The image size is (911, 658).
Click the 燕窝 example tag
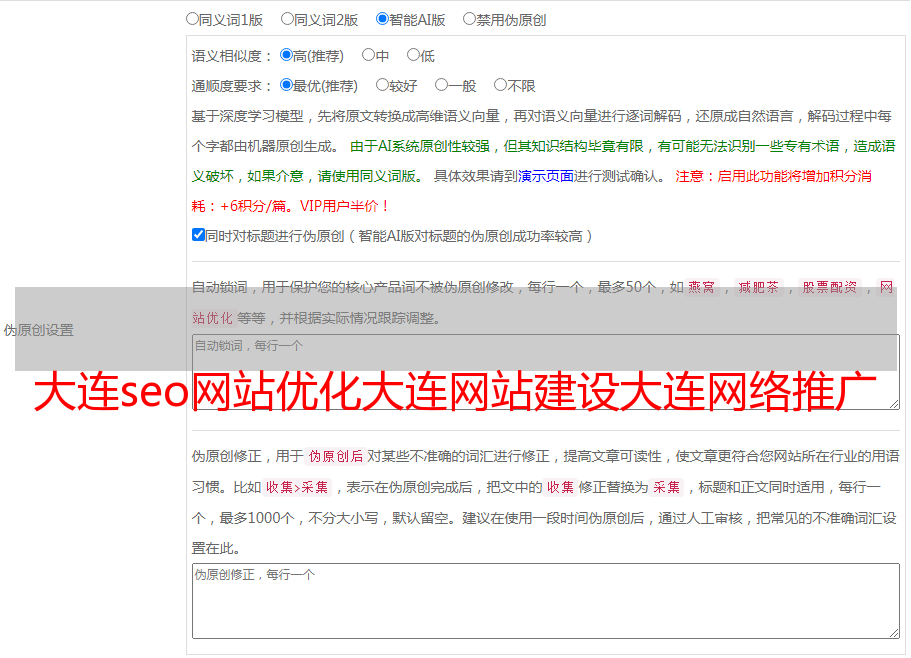point(701,287)
